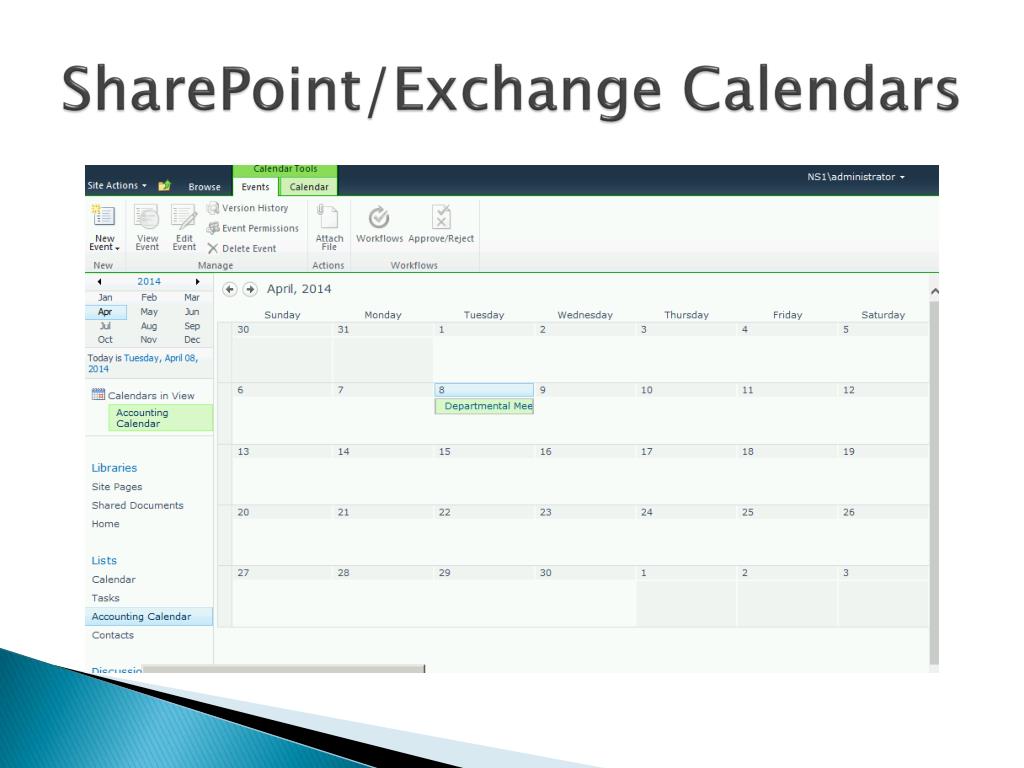The image size is (1024, 768).
Task: Expand the New Event dropdown arrow
Action: click(118, 249)
